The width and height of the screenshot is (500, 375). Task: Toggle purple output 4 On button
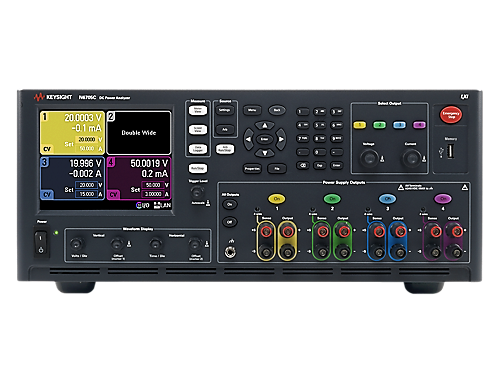tap(443, 199)
